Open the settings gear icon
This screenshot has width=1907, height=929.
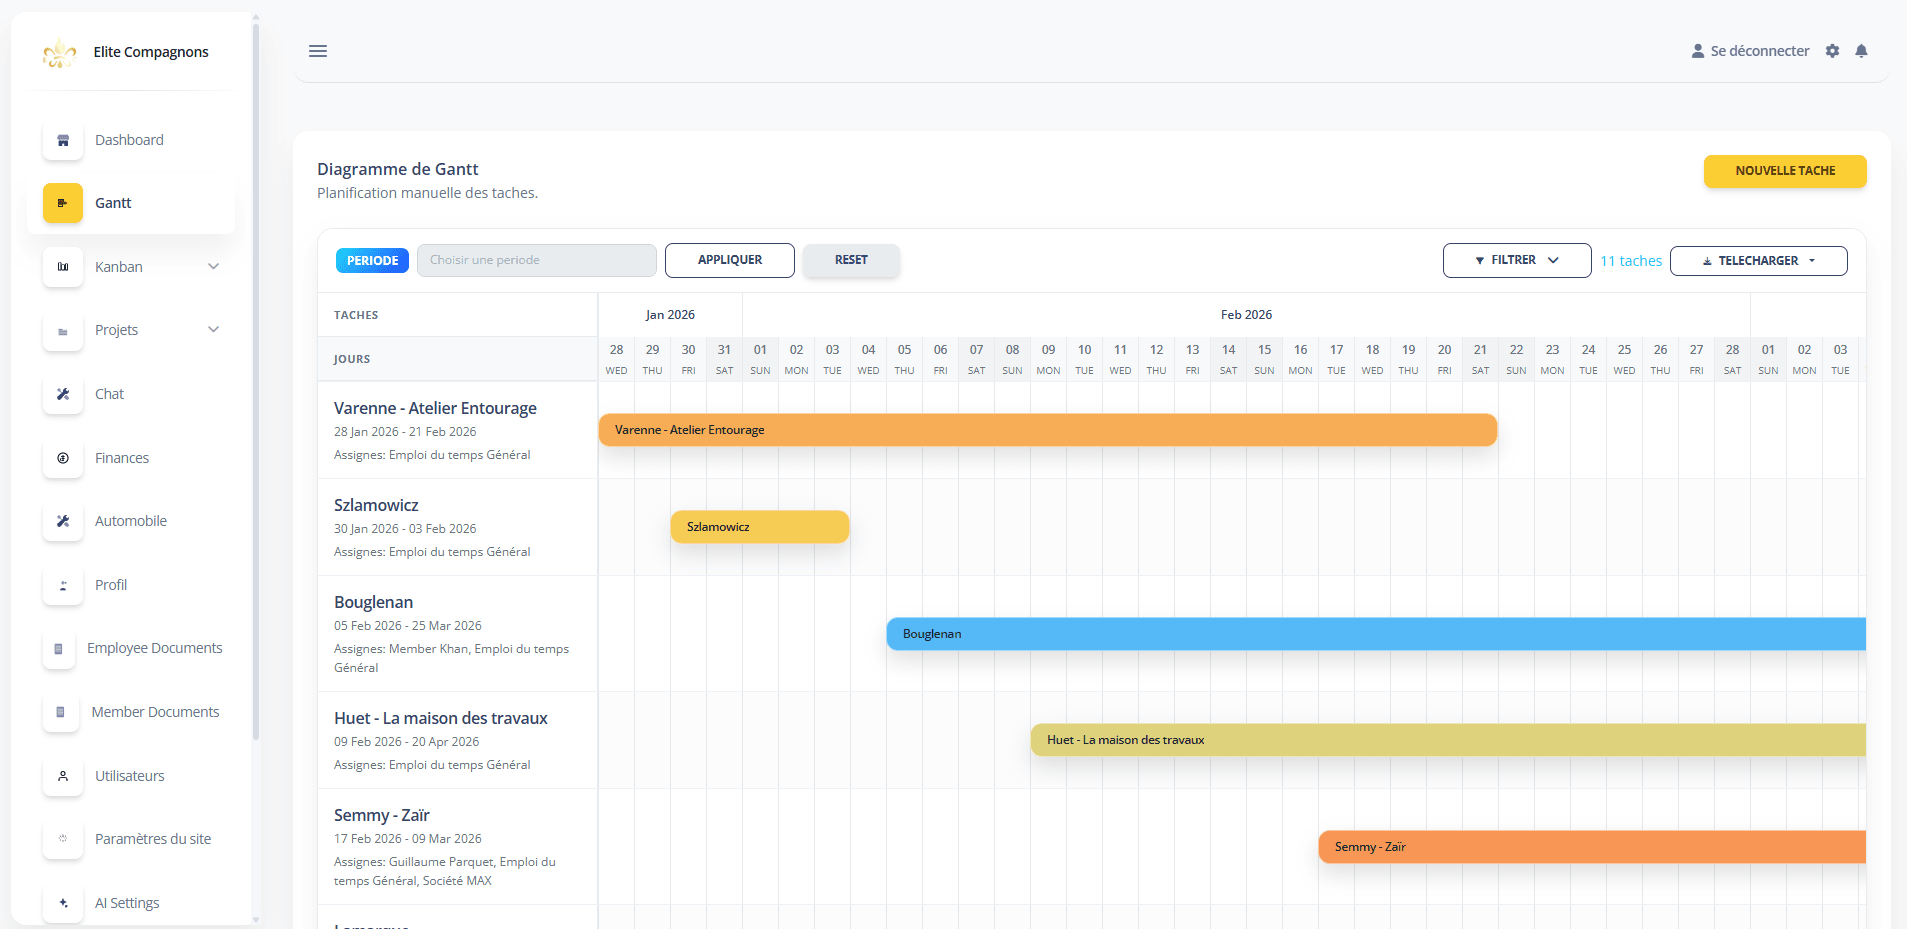(x=1832, y=51)
